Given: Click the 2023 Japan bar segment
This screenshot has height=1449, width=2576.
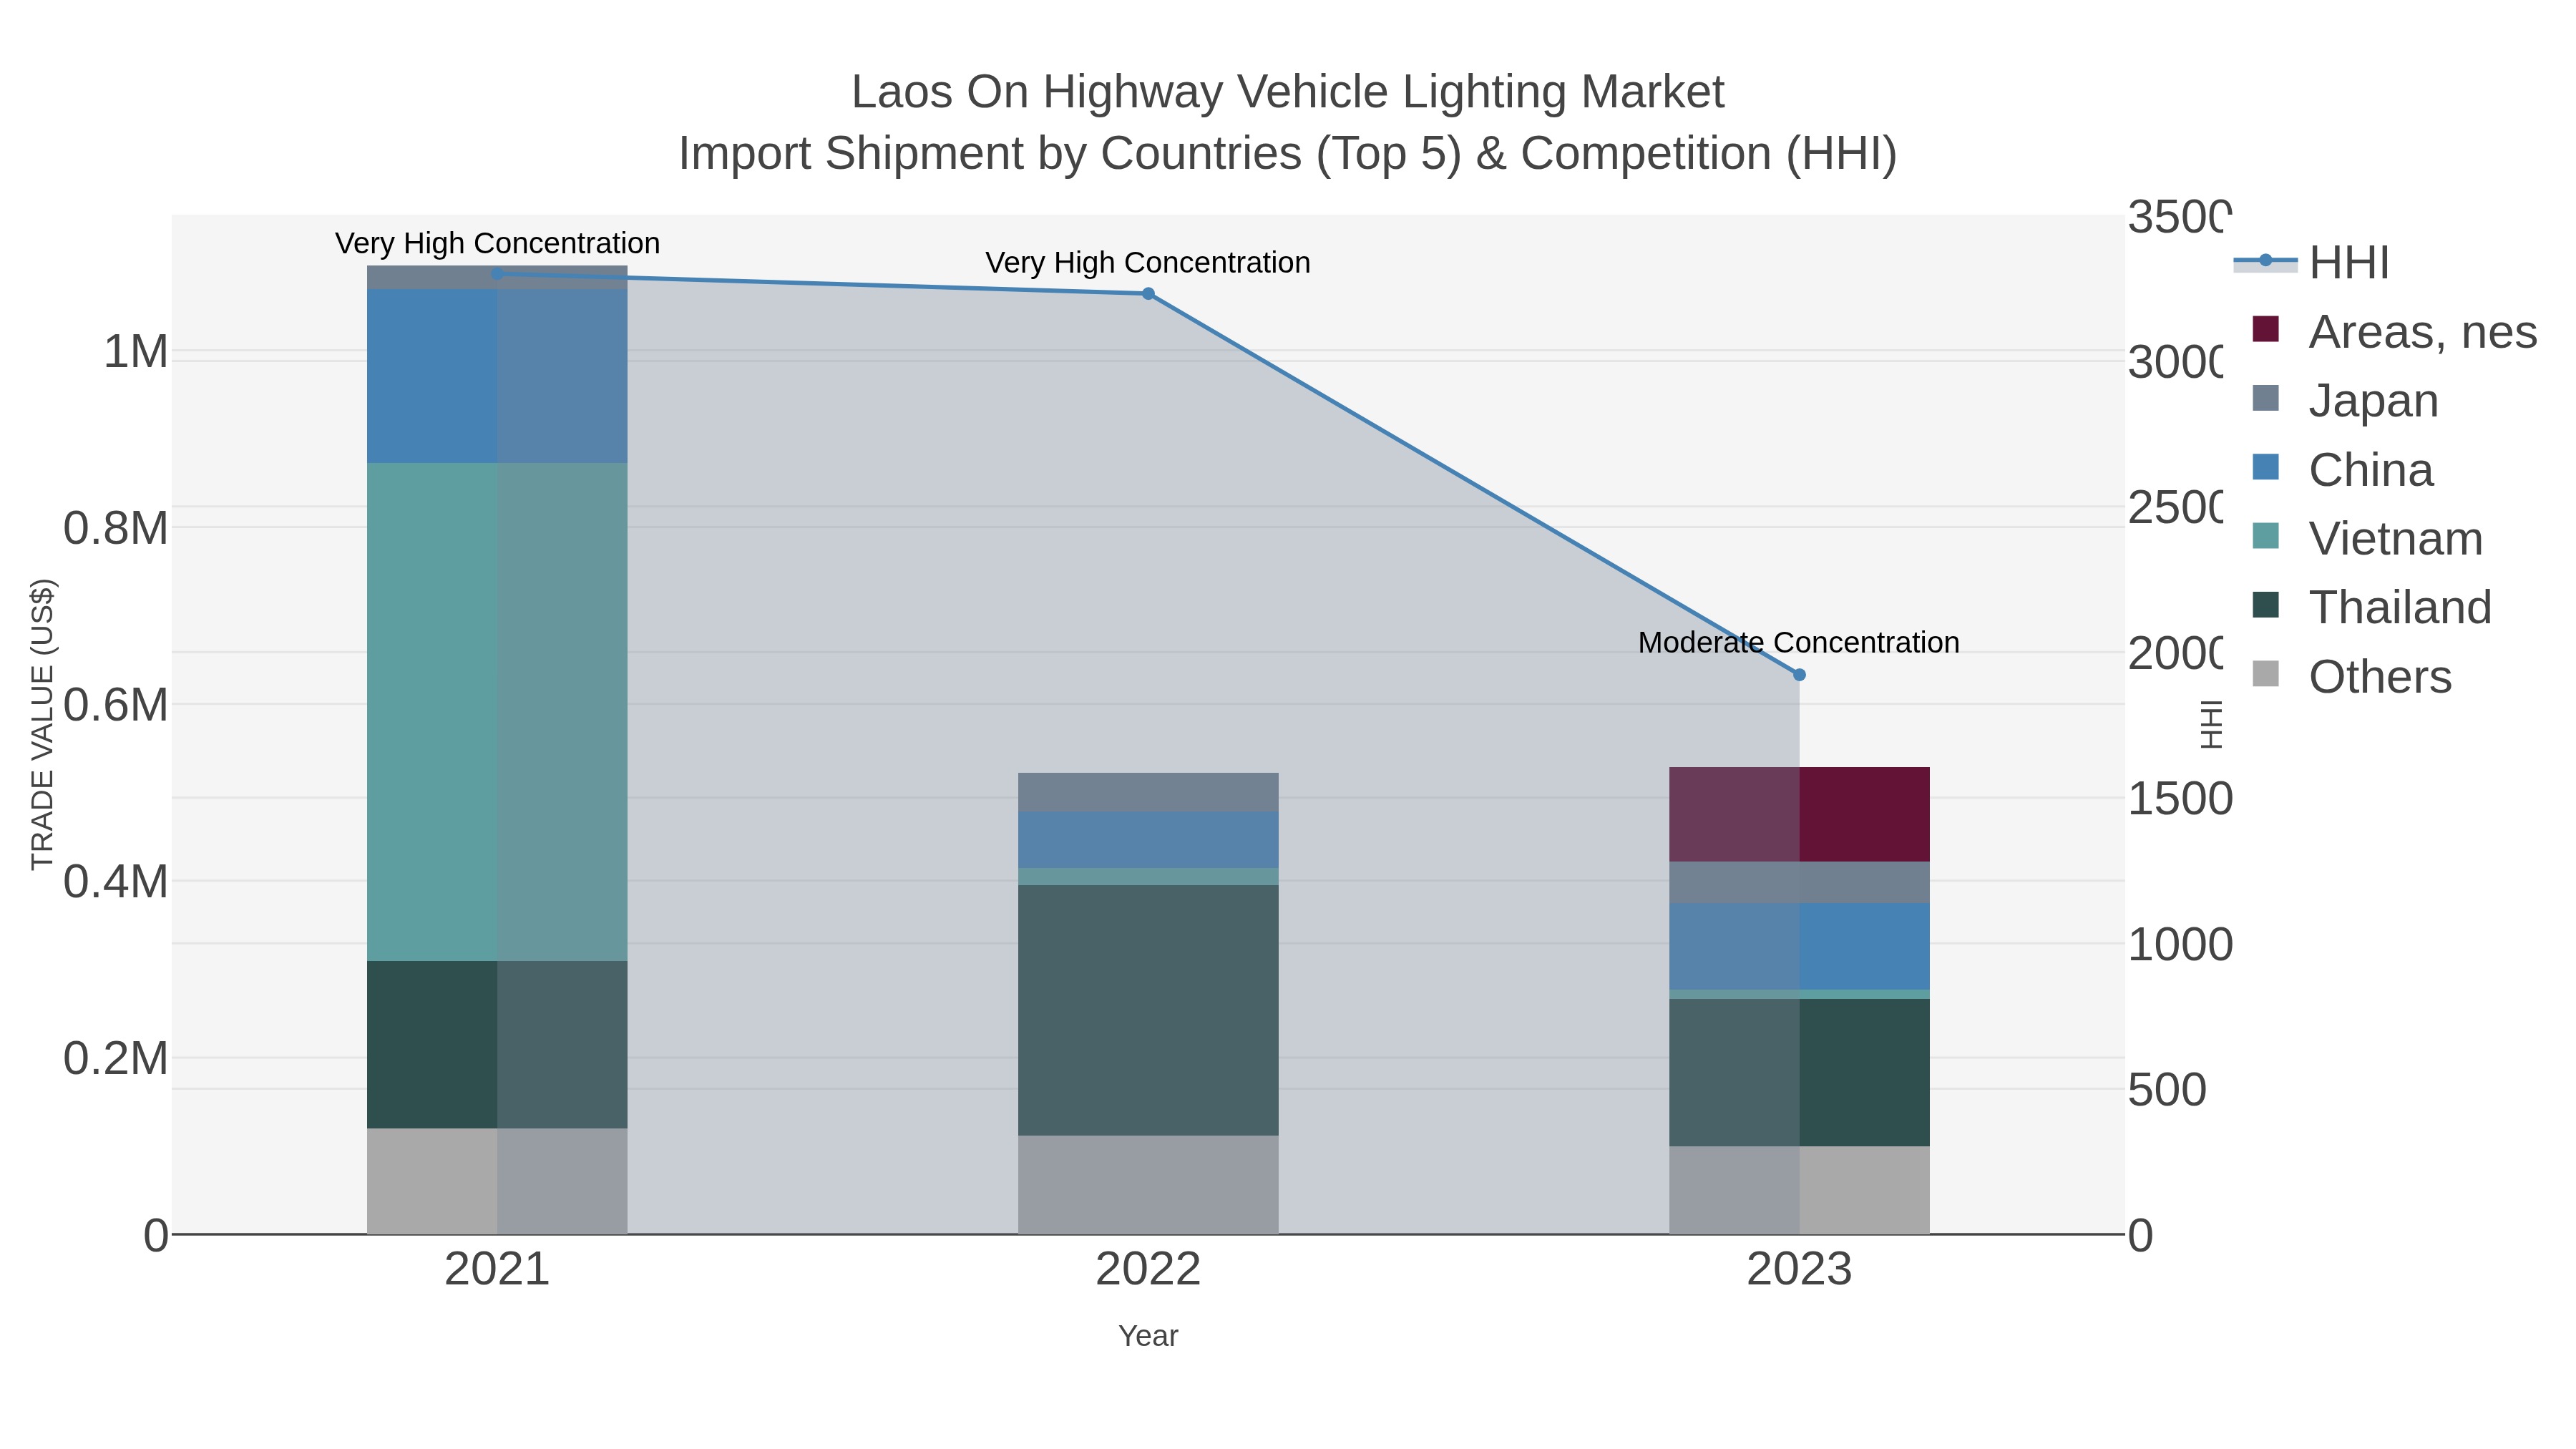Looking at the screenshot, I should click(1799, 883).
